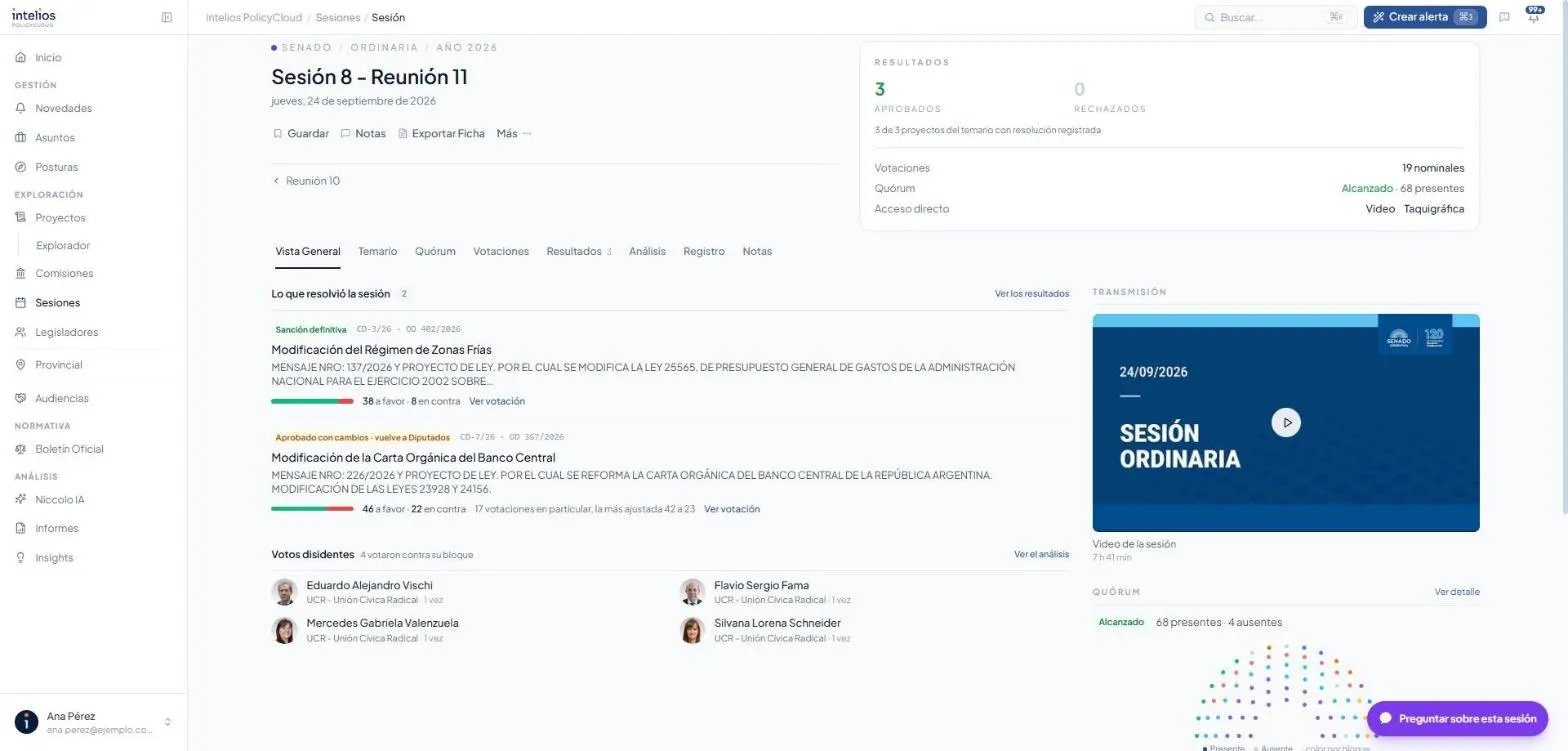
Task: Expand the Ana Pérez account switcher
Action: coord(167,722)
